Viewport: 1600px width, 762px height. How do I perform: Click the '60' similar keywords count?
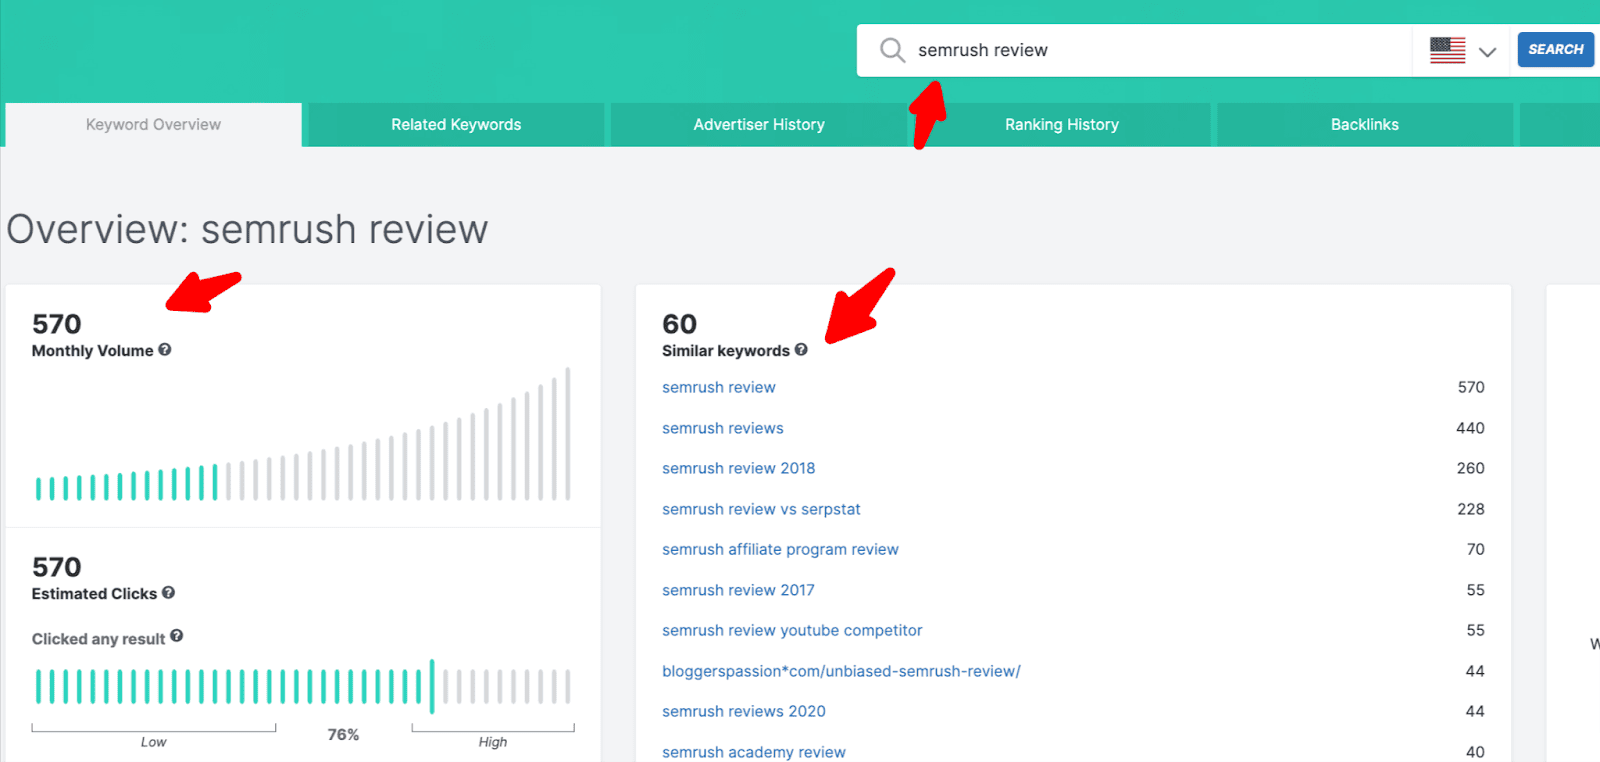[x=679, y=324]
